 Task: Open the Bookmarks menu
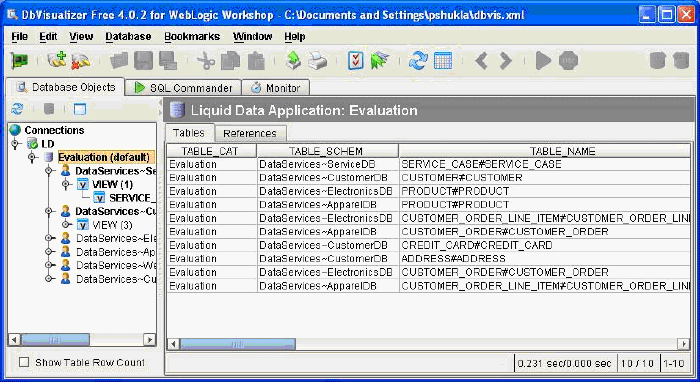click(192, 37)
